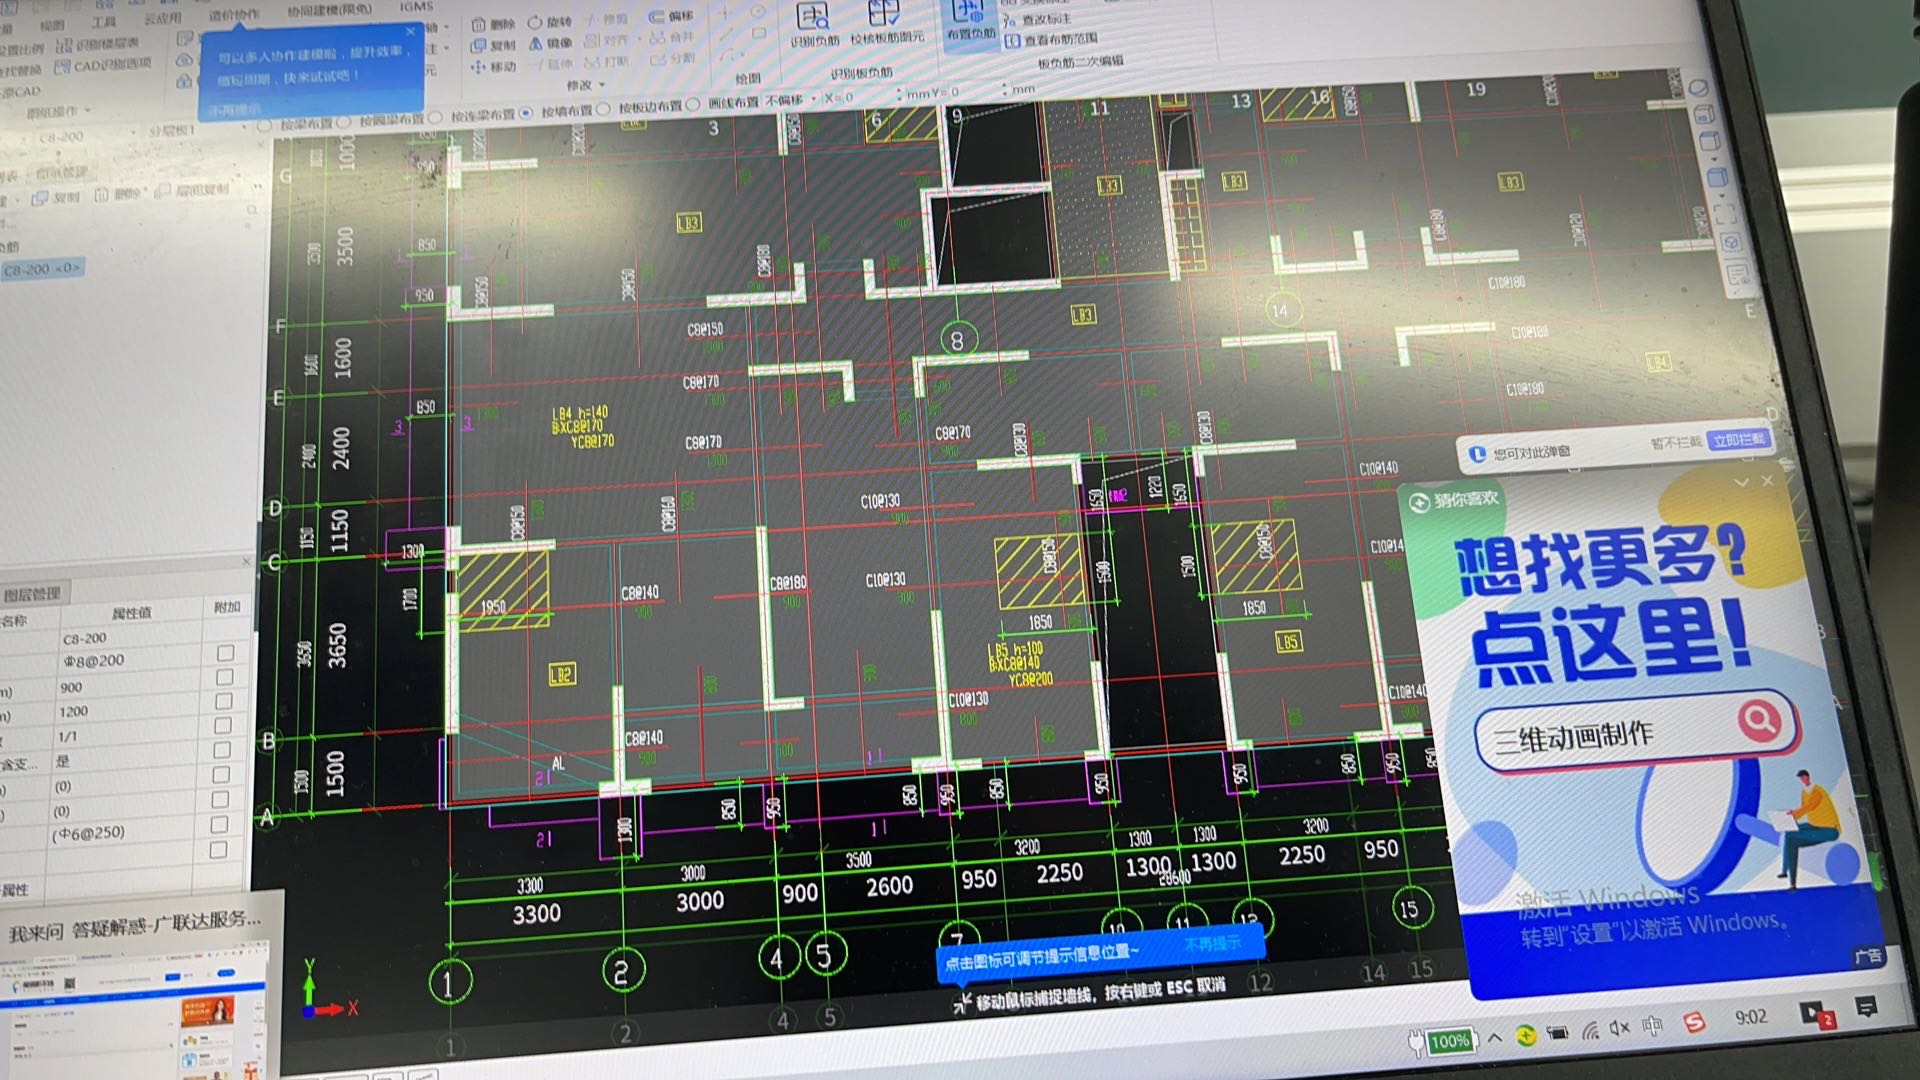Viewport: 1920px width, 1080px height.
Task: Click the Wi-Fi network tray icon
Action: coord(1590,1031)
